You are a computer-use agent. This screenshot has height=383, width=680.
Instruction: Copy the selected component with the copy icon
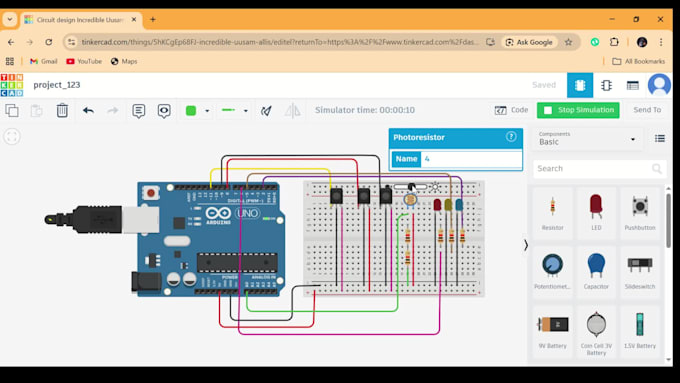point(12,111)
